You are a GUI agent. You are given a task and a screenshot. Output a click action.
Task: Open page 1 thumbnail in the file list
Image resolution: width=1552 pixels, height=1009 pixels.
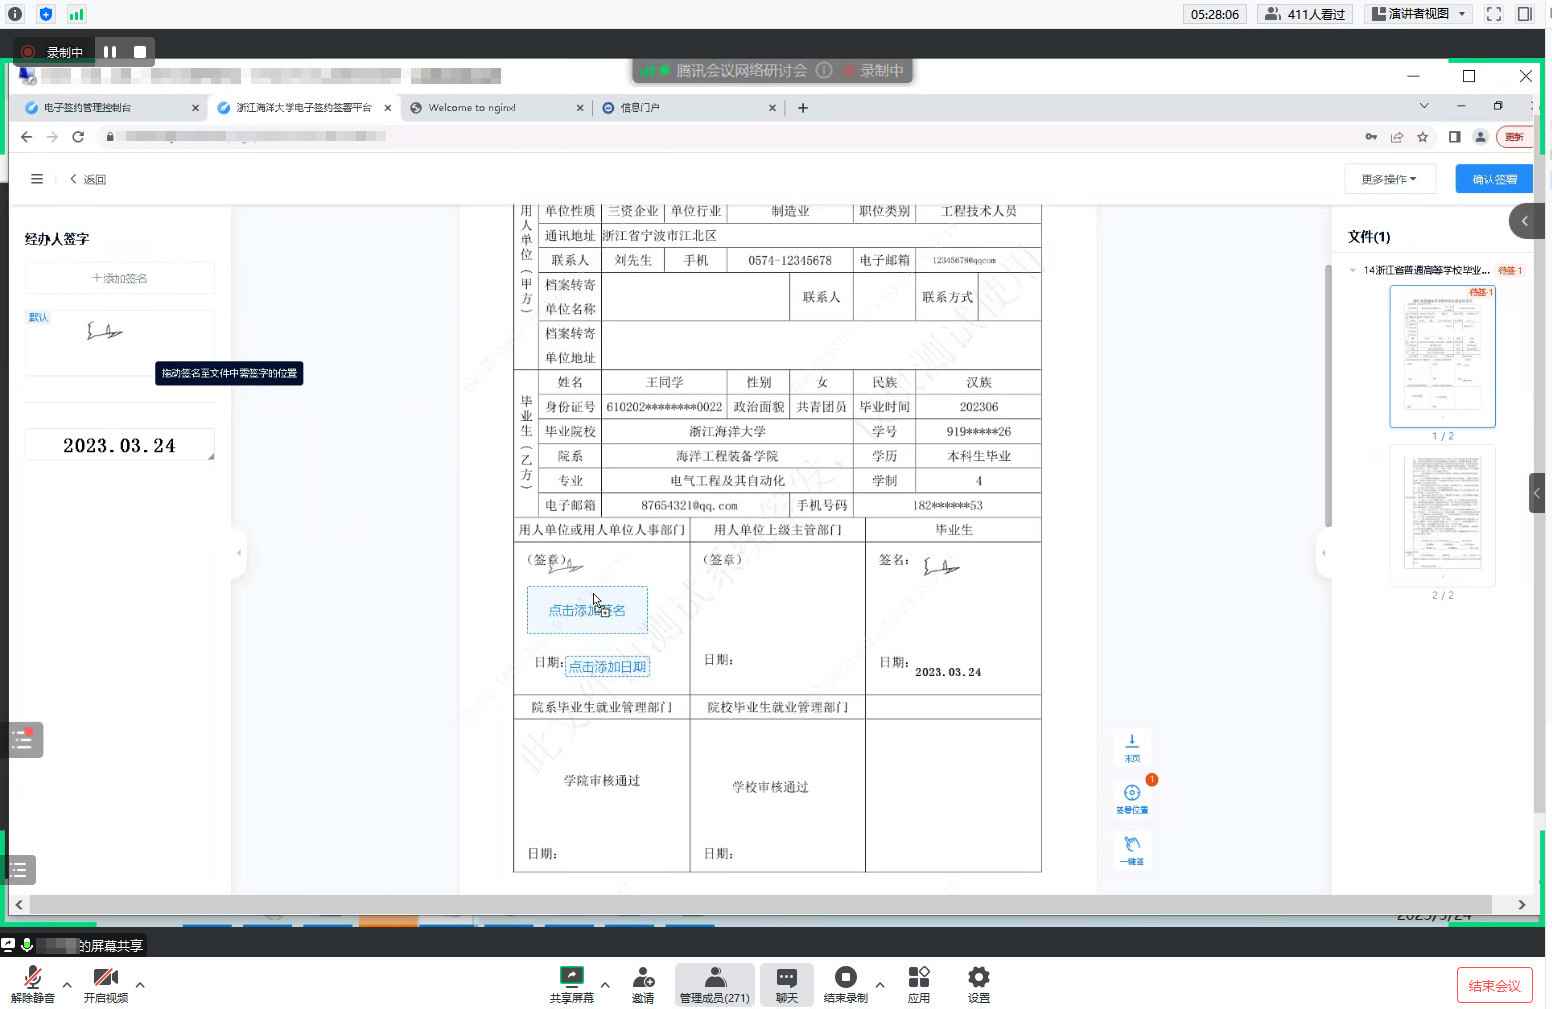[1442, 356]
